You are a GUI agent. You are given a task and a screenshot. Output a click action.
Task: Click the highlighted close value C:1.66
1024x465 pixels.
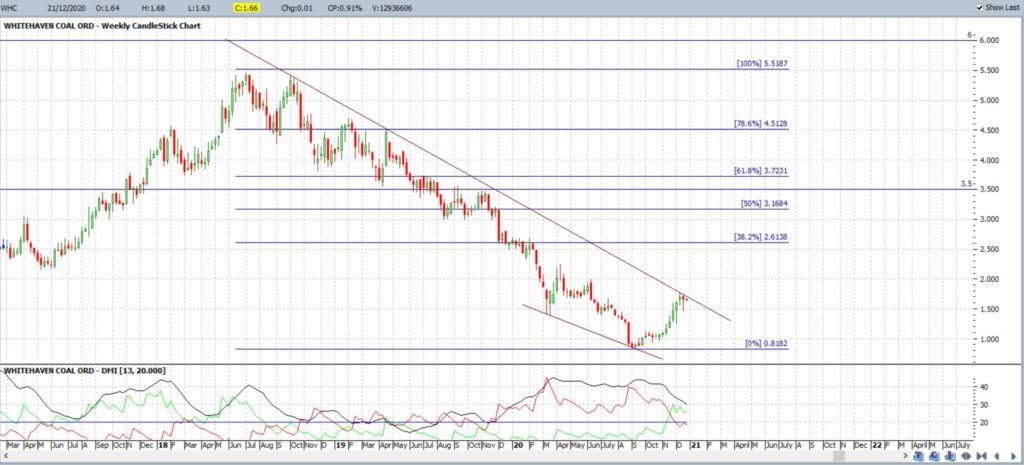tap(247, 8)
